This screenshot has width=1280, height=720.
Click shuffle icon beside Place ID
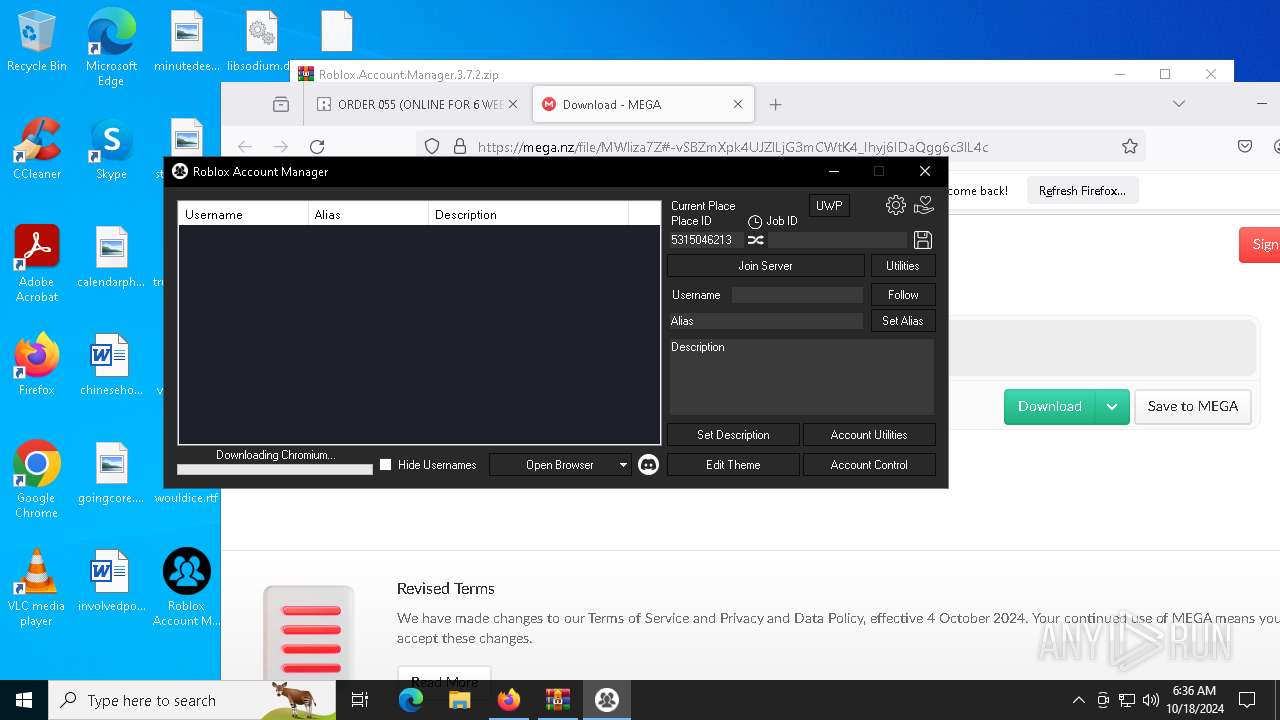point(756,240)
